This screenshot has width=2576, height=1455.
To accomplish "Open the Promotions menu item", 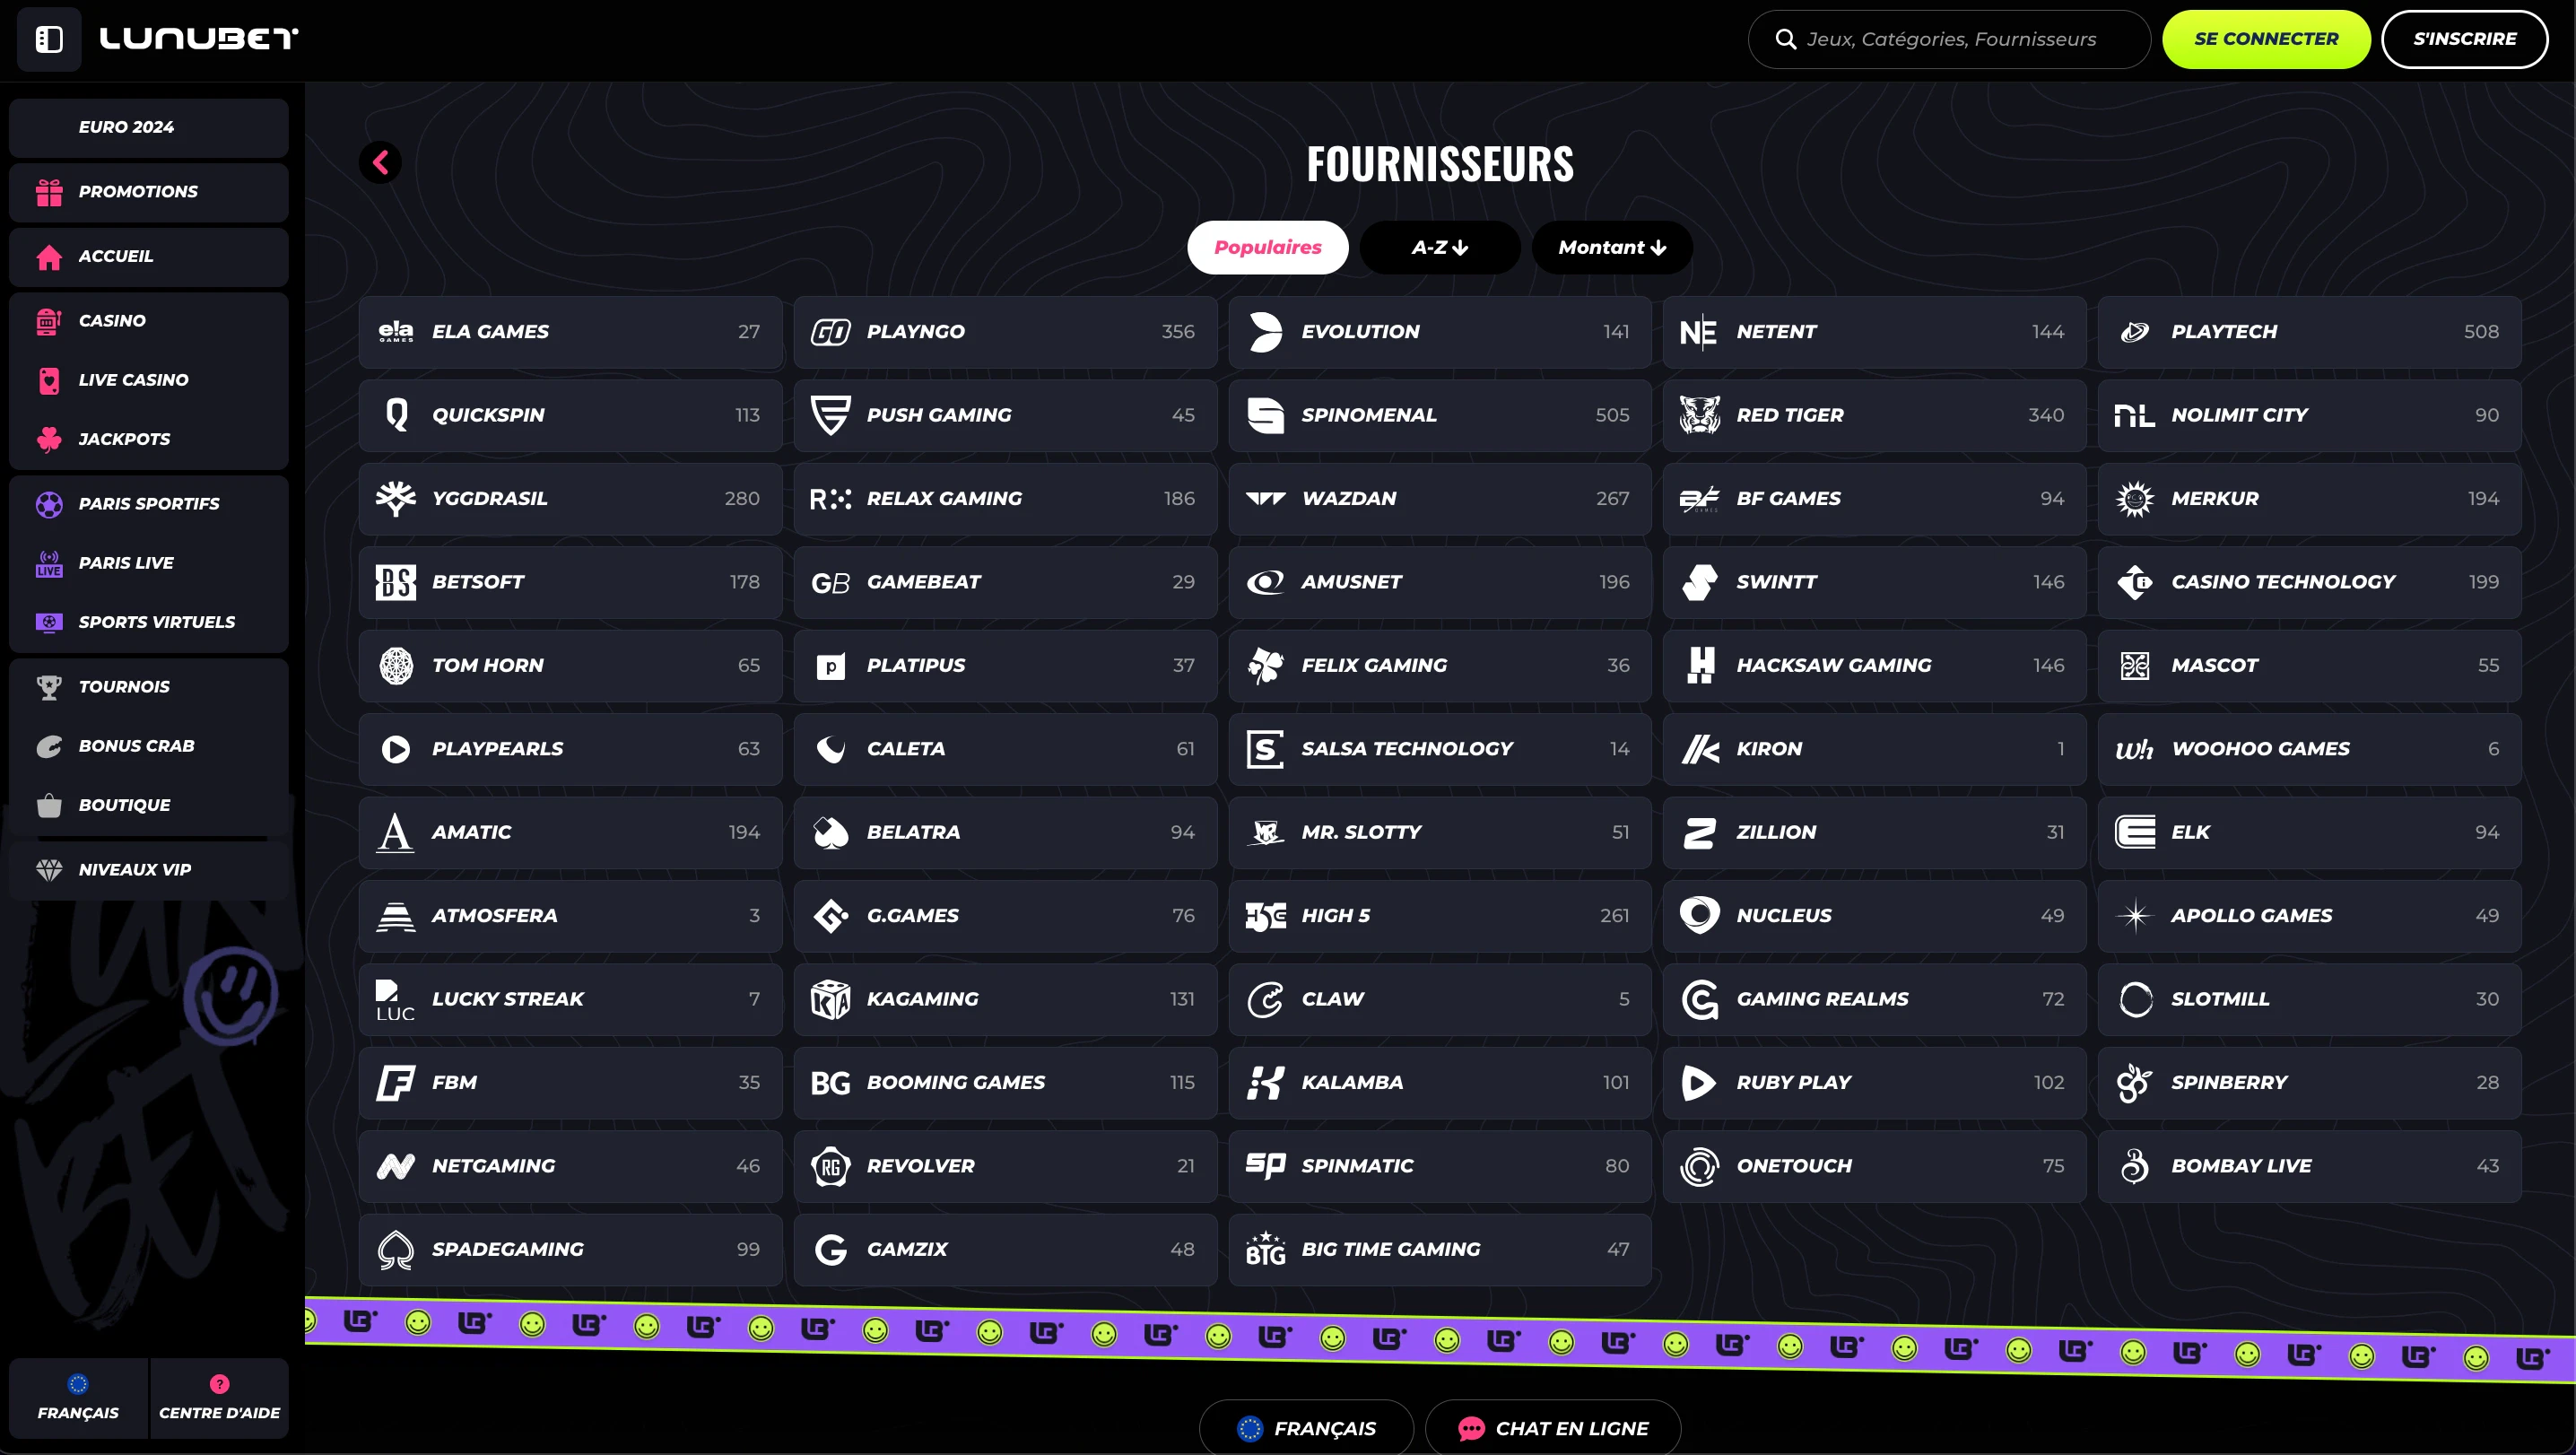I will 149,192.
